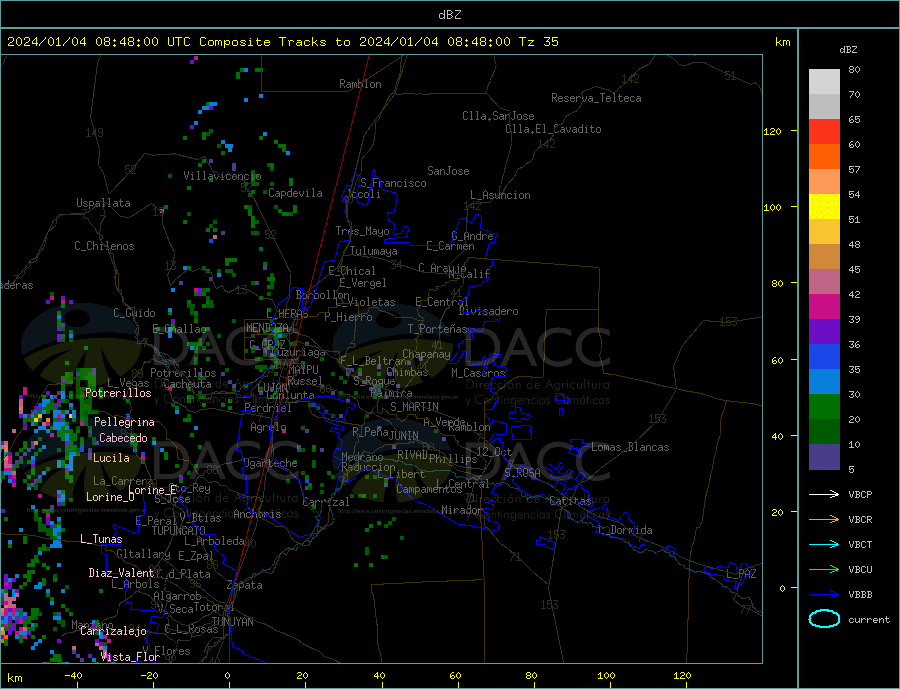Click the blue VBBB arrow icon
The width and height of the screenshot is (900, 689).
pos(824,594)
